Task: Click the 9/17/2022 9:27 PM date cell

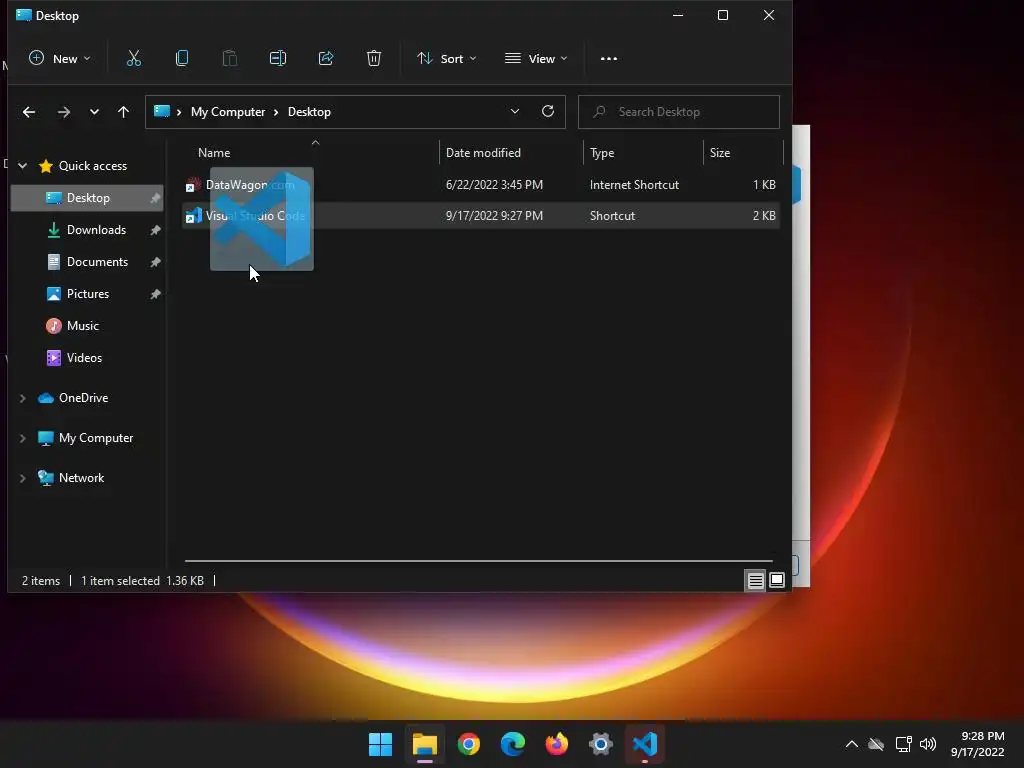Action: [494, 216]
